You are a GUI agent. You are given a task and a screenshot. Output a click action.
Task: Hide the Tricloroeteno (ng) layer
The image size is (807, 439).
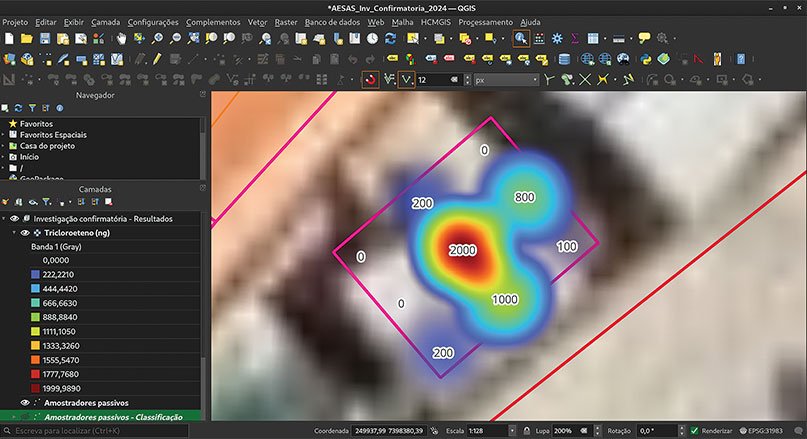[24, 233]
